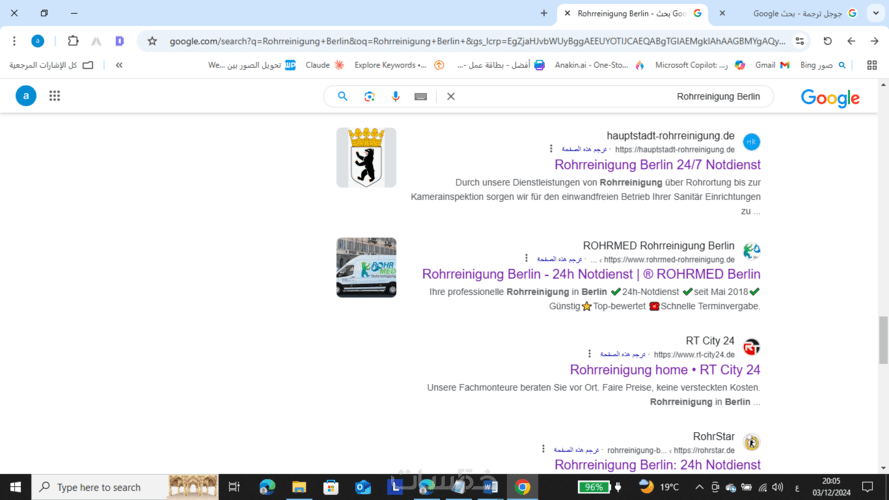Viewport: 889px width, 500px height.
Task: Click the ROHRMED site favicon
Action: point(751,251)
